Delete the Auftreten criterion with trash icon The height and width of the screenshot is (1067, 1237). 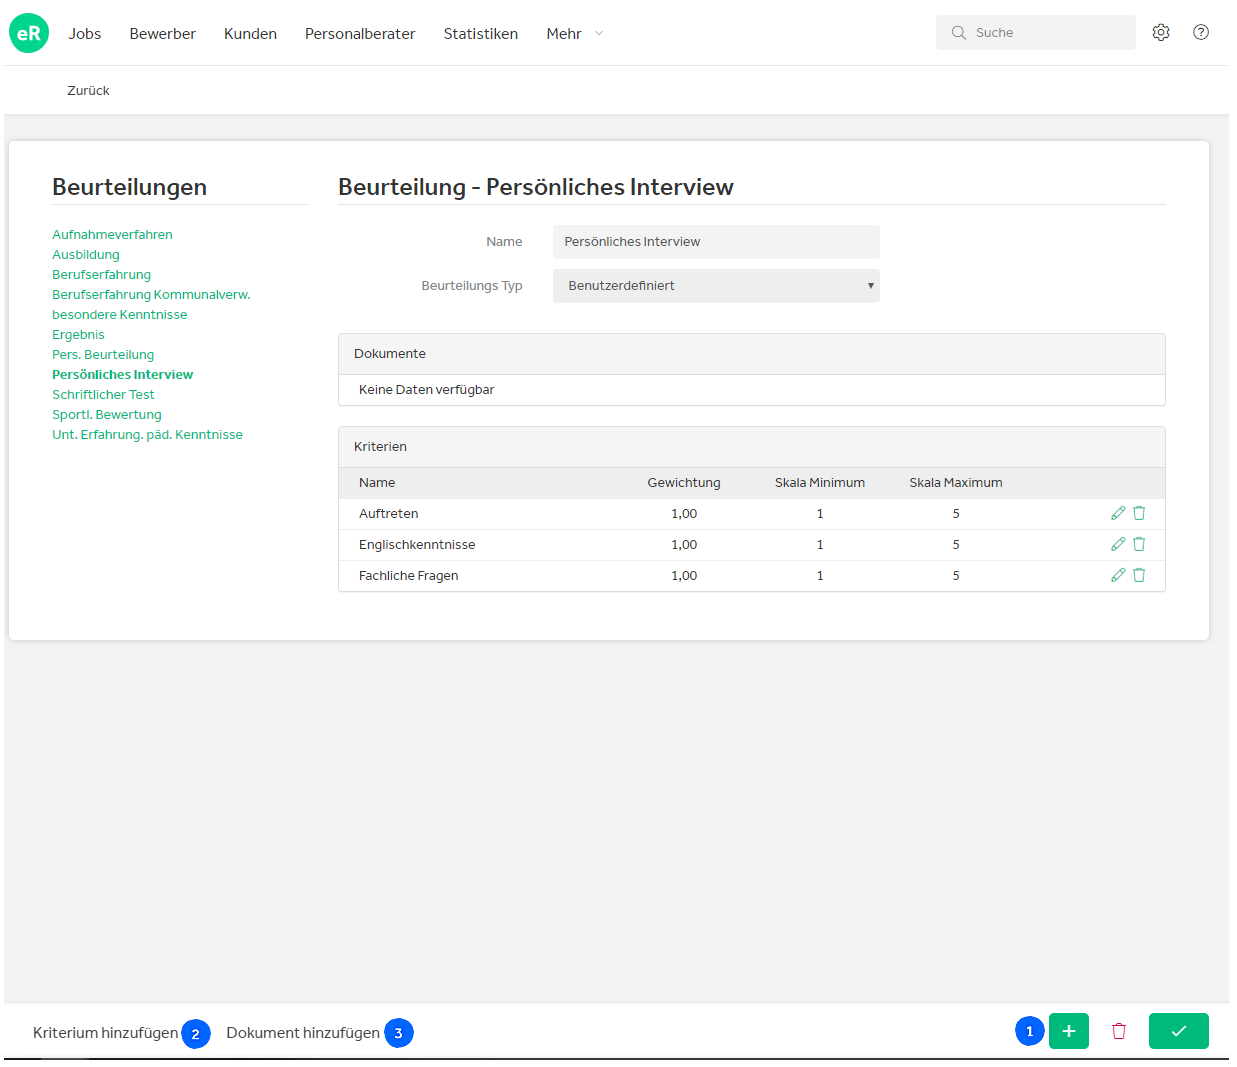click(x=1139, y=513)
